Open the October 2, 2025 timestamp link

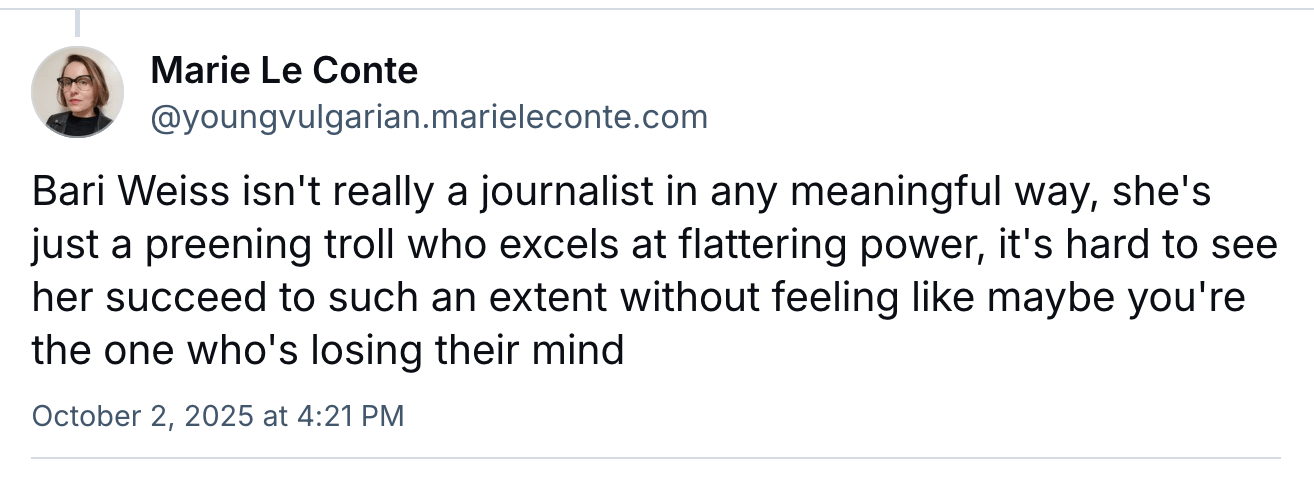pos(218,416)
